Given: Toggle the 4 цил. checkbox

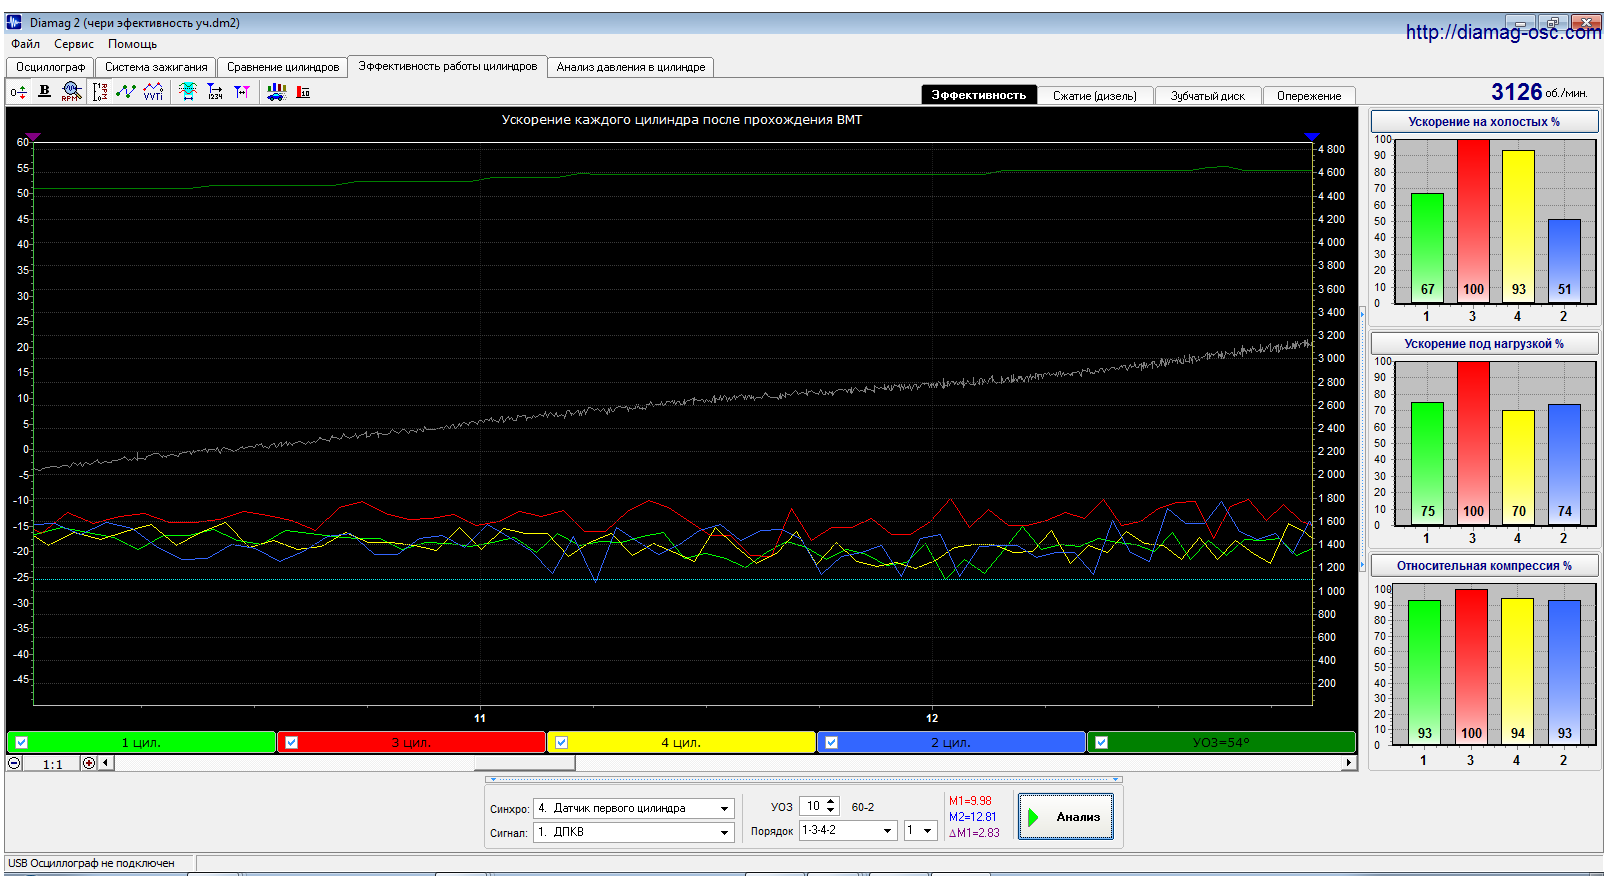Looking at the screenshot, I should tap(562, 742).
